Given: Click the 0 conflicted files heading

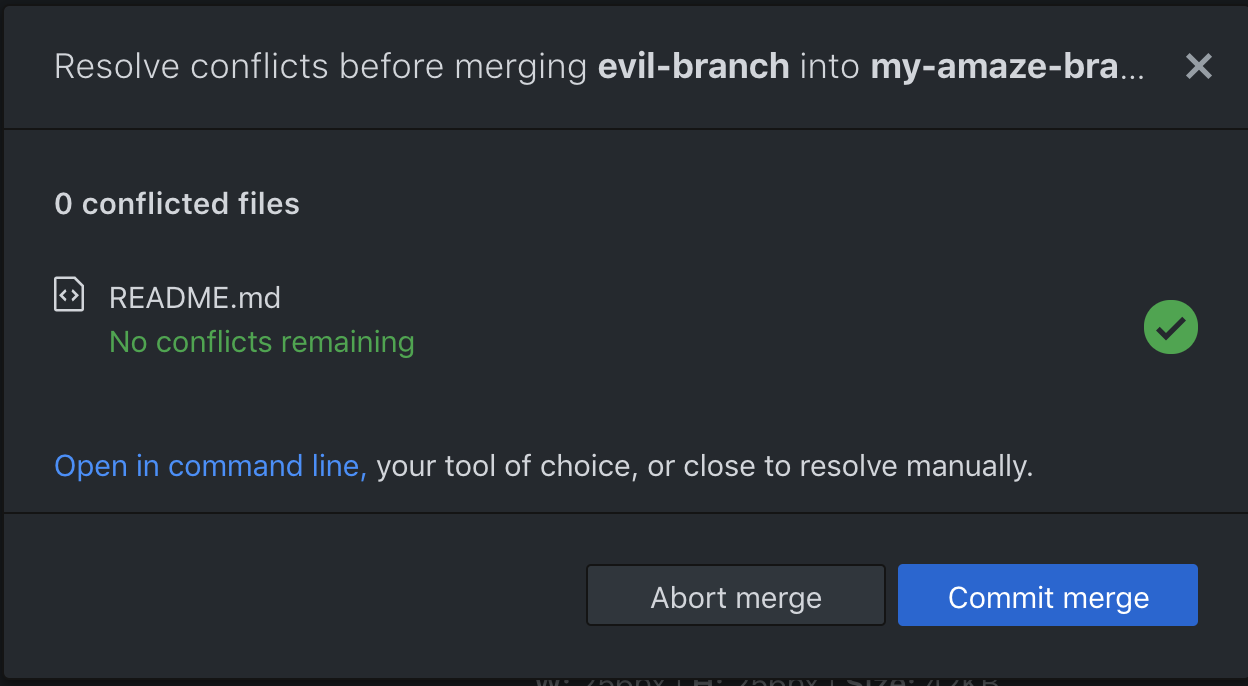Looking at the screenshot, I should click(176, 203).
